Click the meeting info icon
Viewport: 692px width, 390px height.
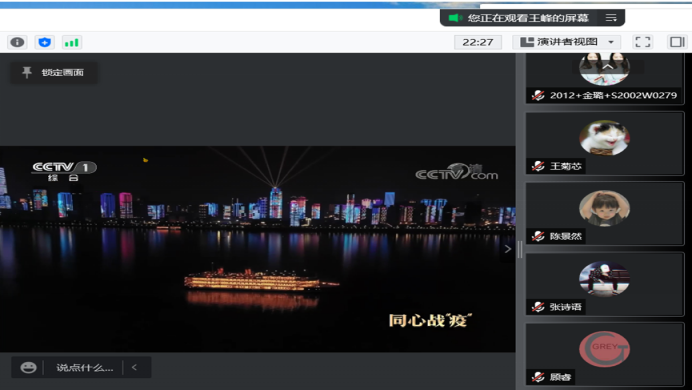click(17, 42)
